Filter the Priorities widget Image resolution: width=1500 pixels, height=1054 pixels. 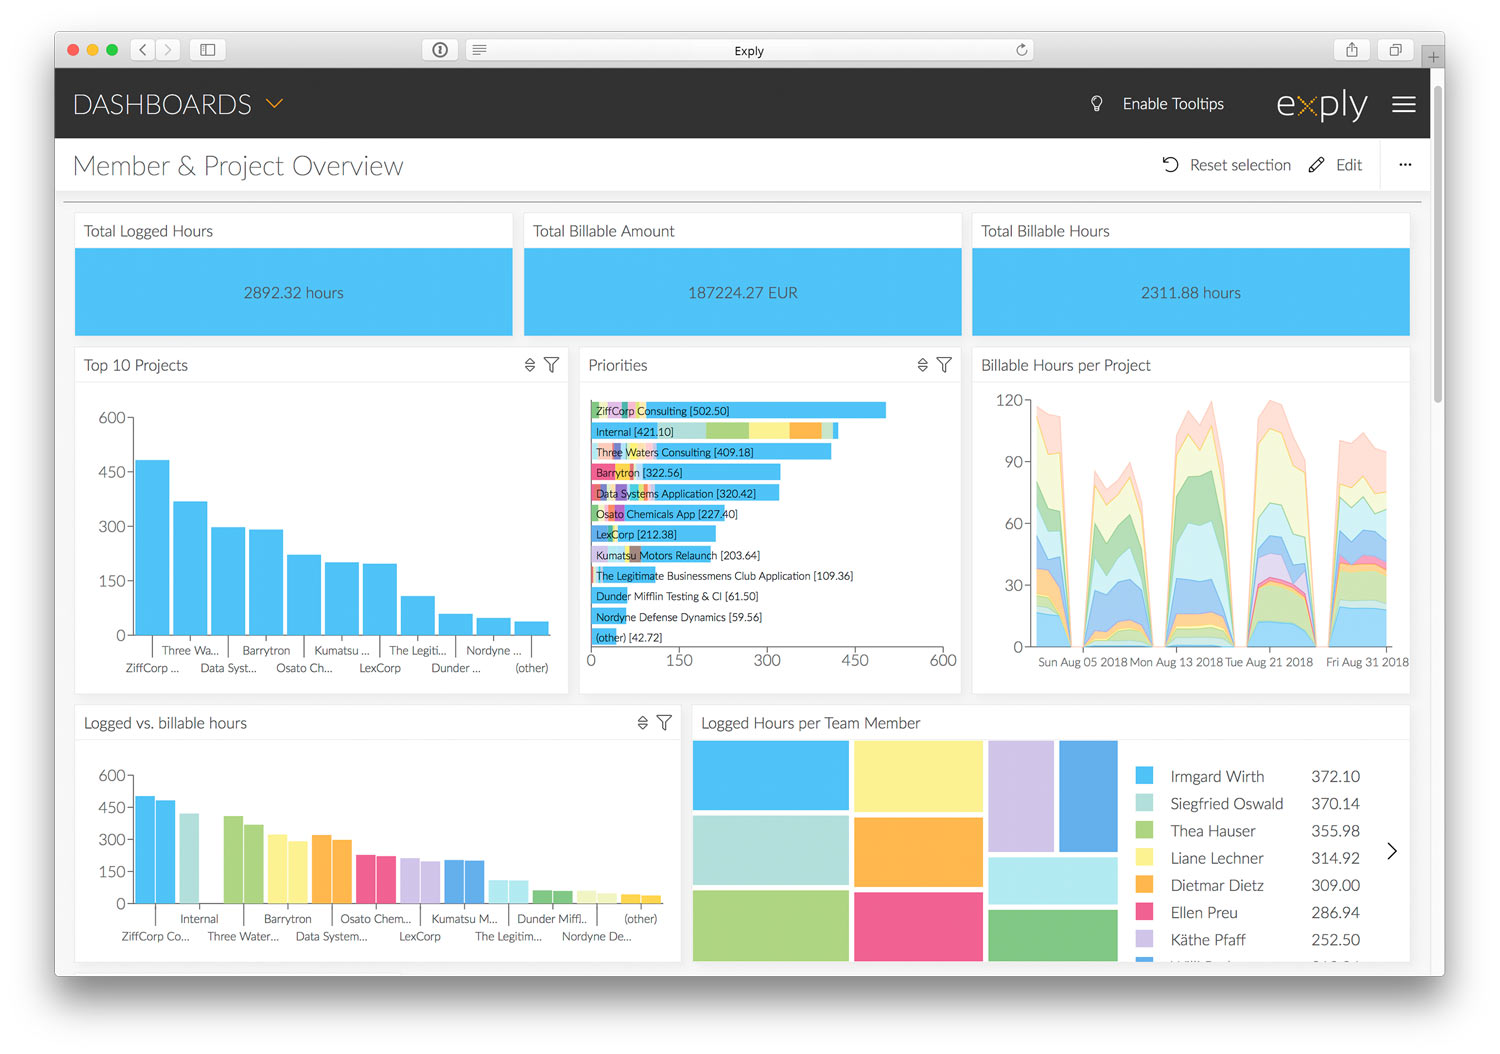point(944,365)
